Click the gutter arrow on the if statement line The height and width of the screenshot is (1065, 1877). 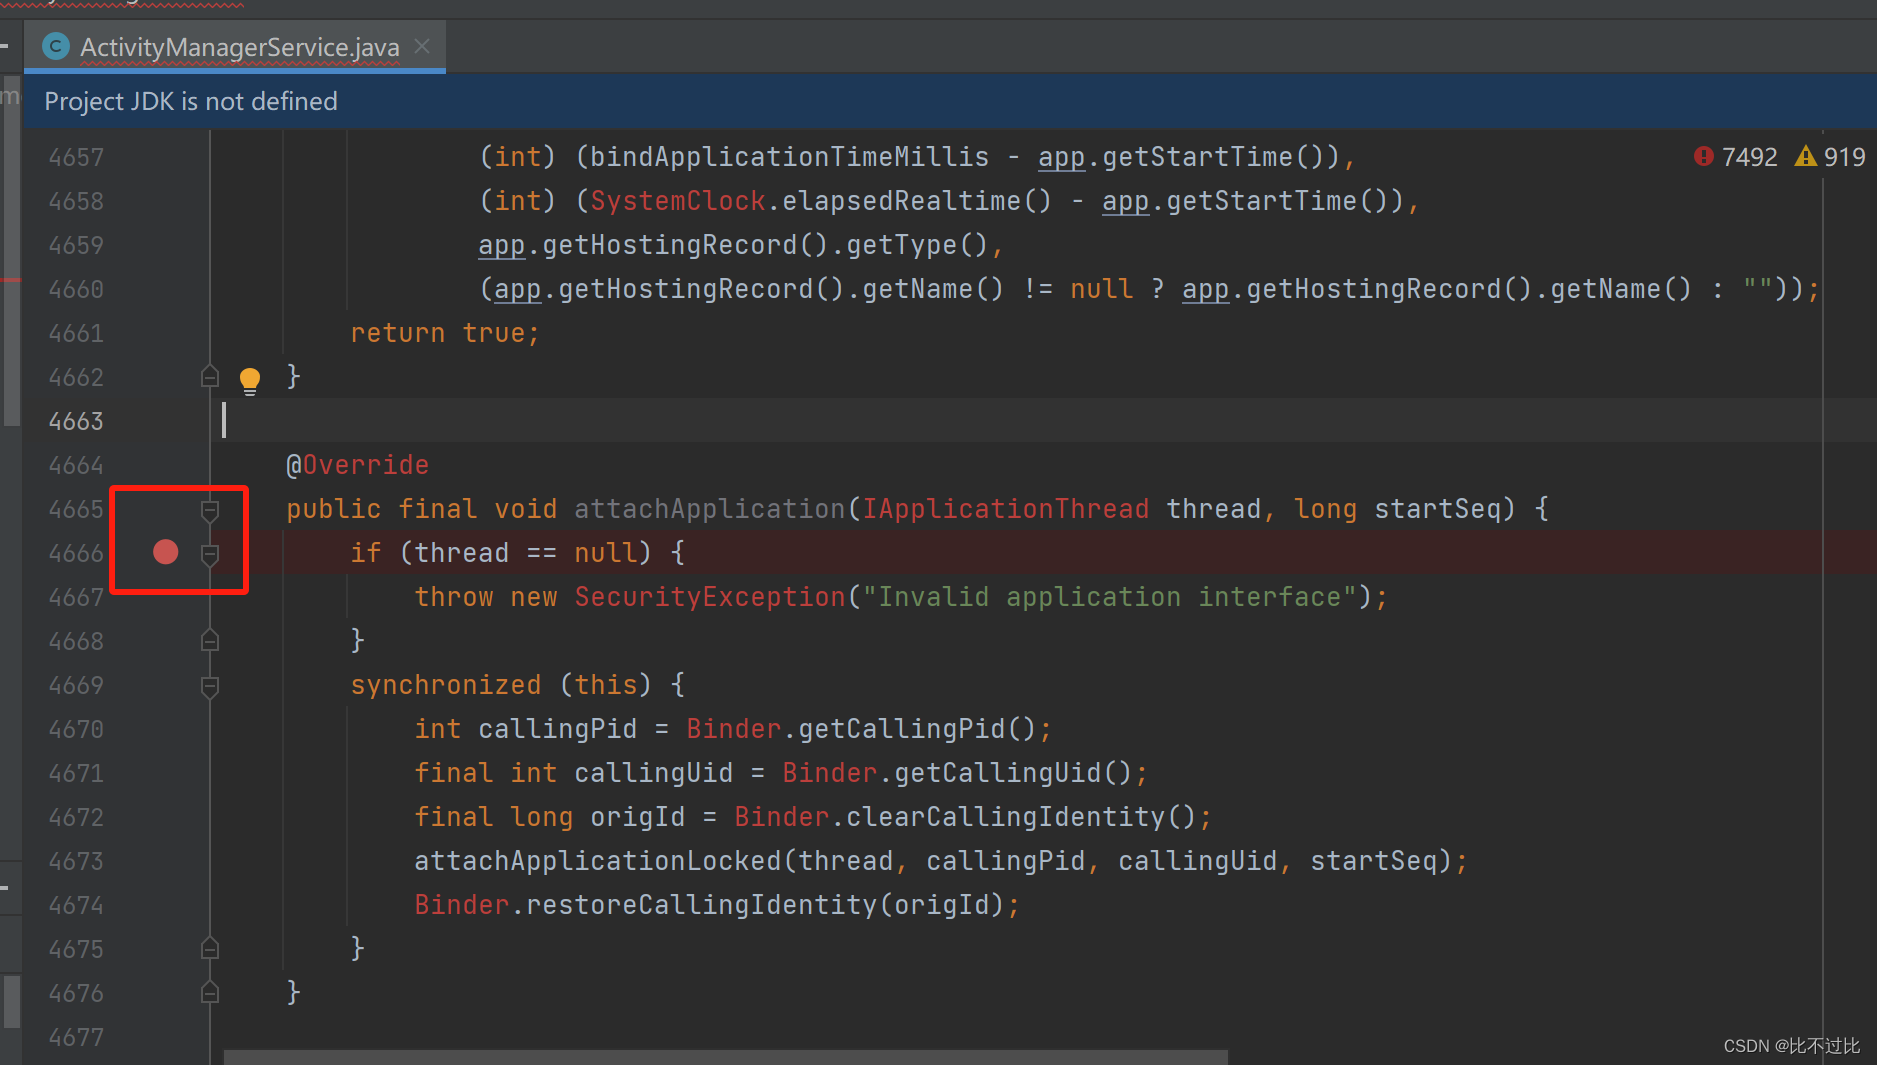pyautogui.click(x=210, y=555)
